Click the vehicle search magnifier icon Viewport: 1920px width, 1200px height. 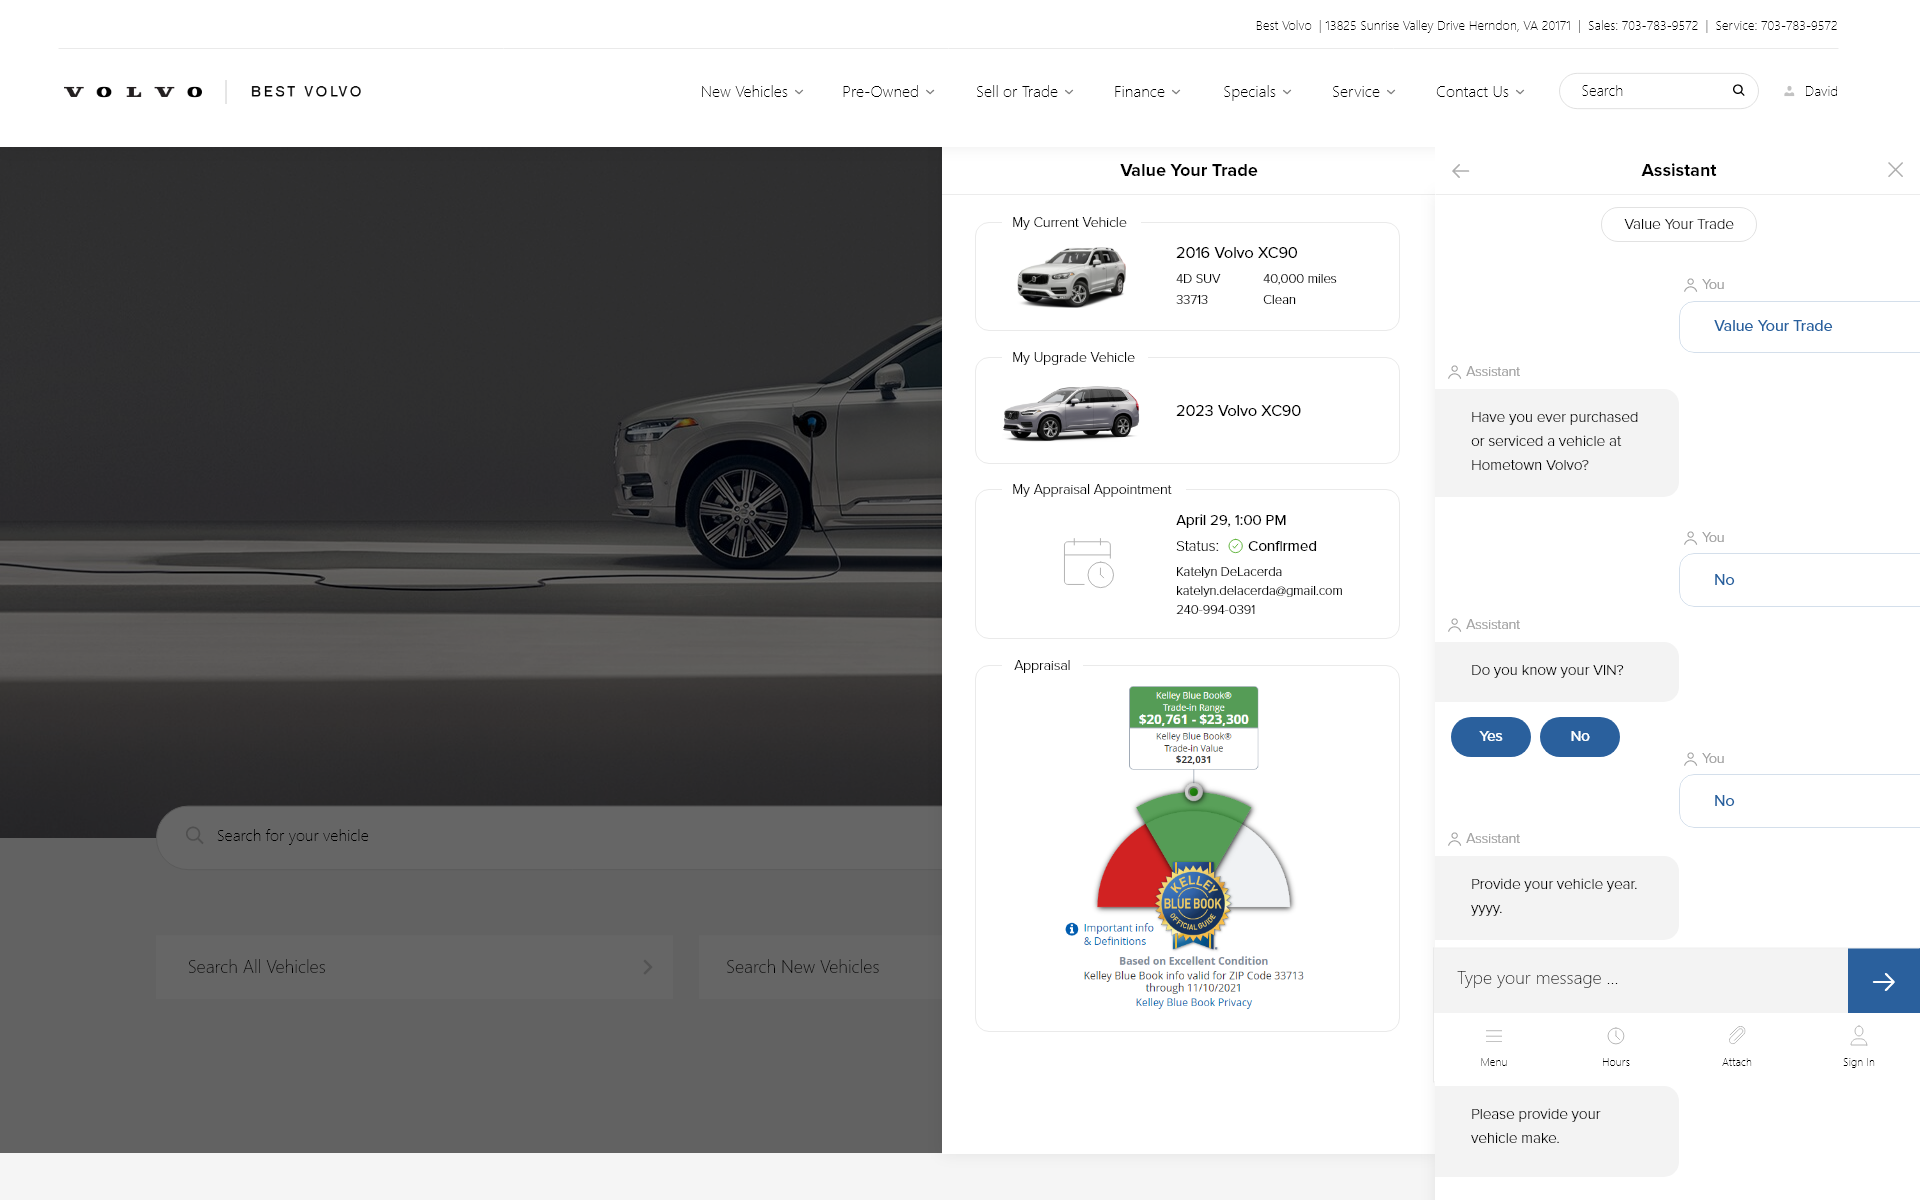(195, 835)
